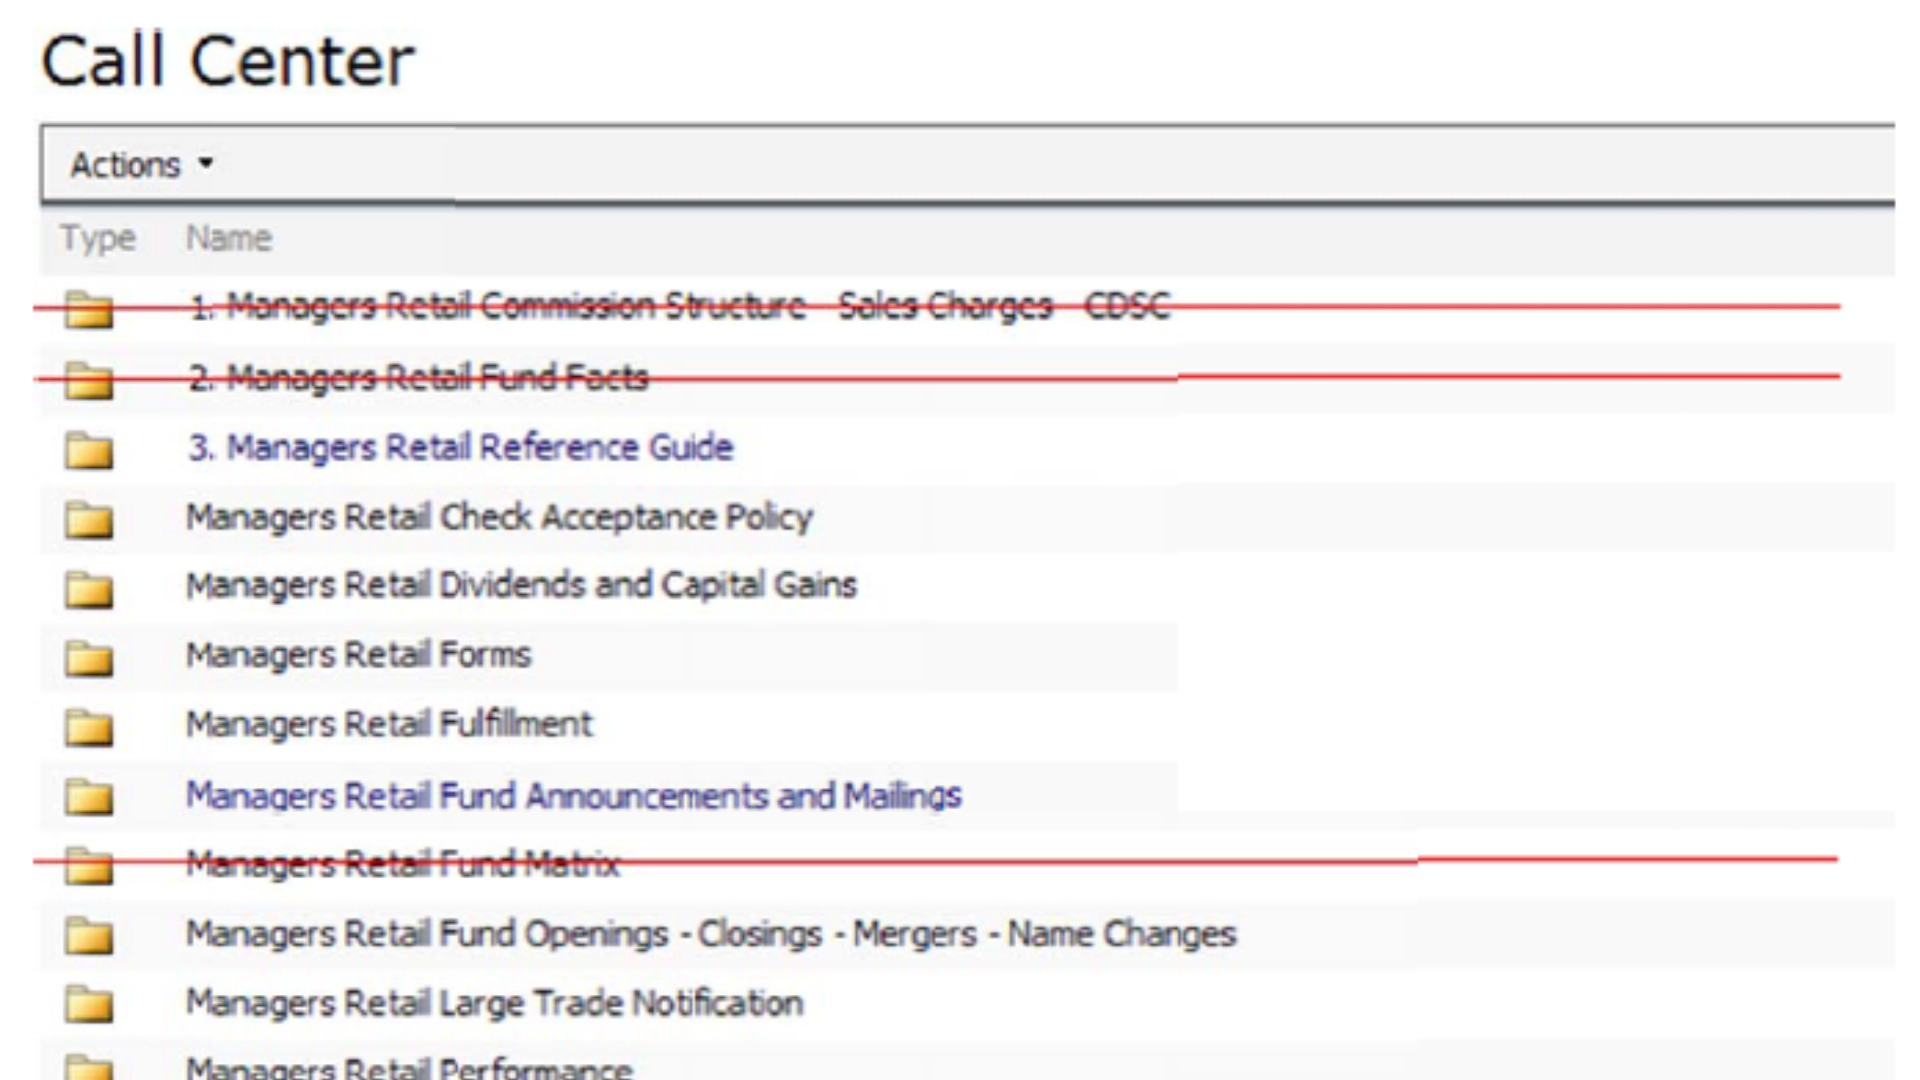Viewport: 1920px width, 1080px height.
Task: Click folder icon for Large Trade Notification
Action: tap(88, 1004)
